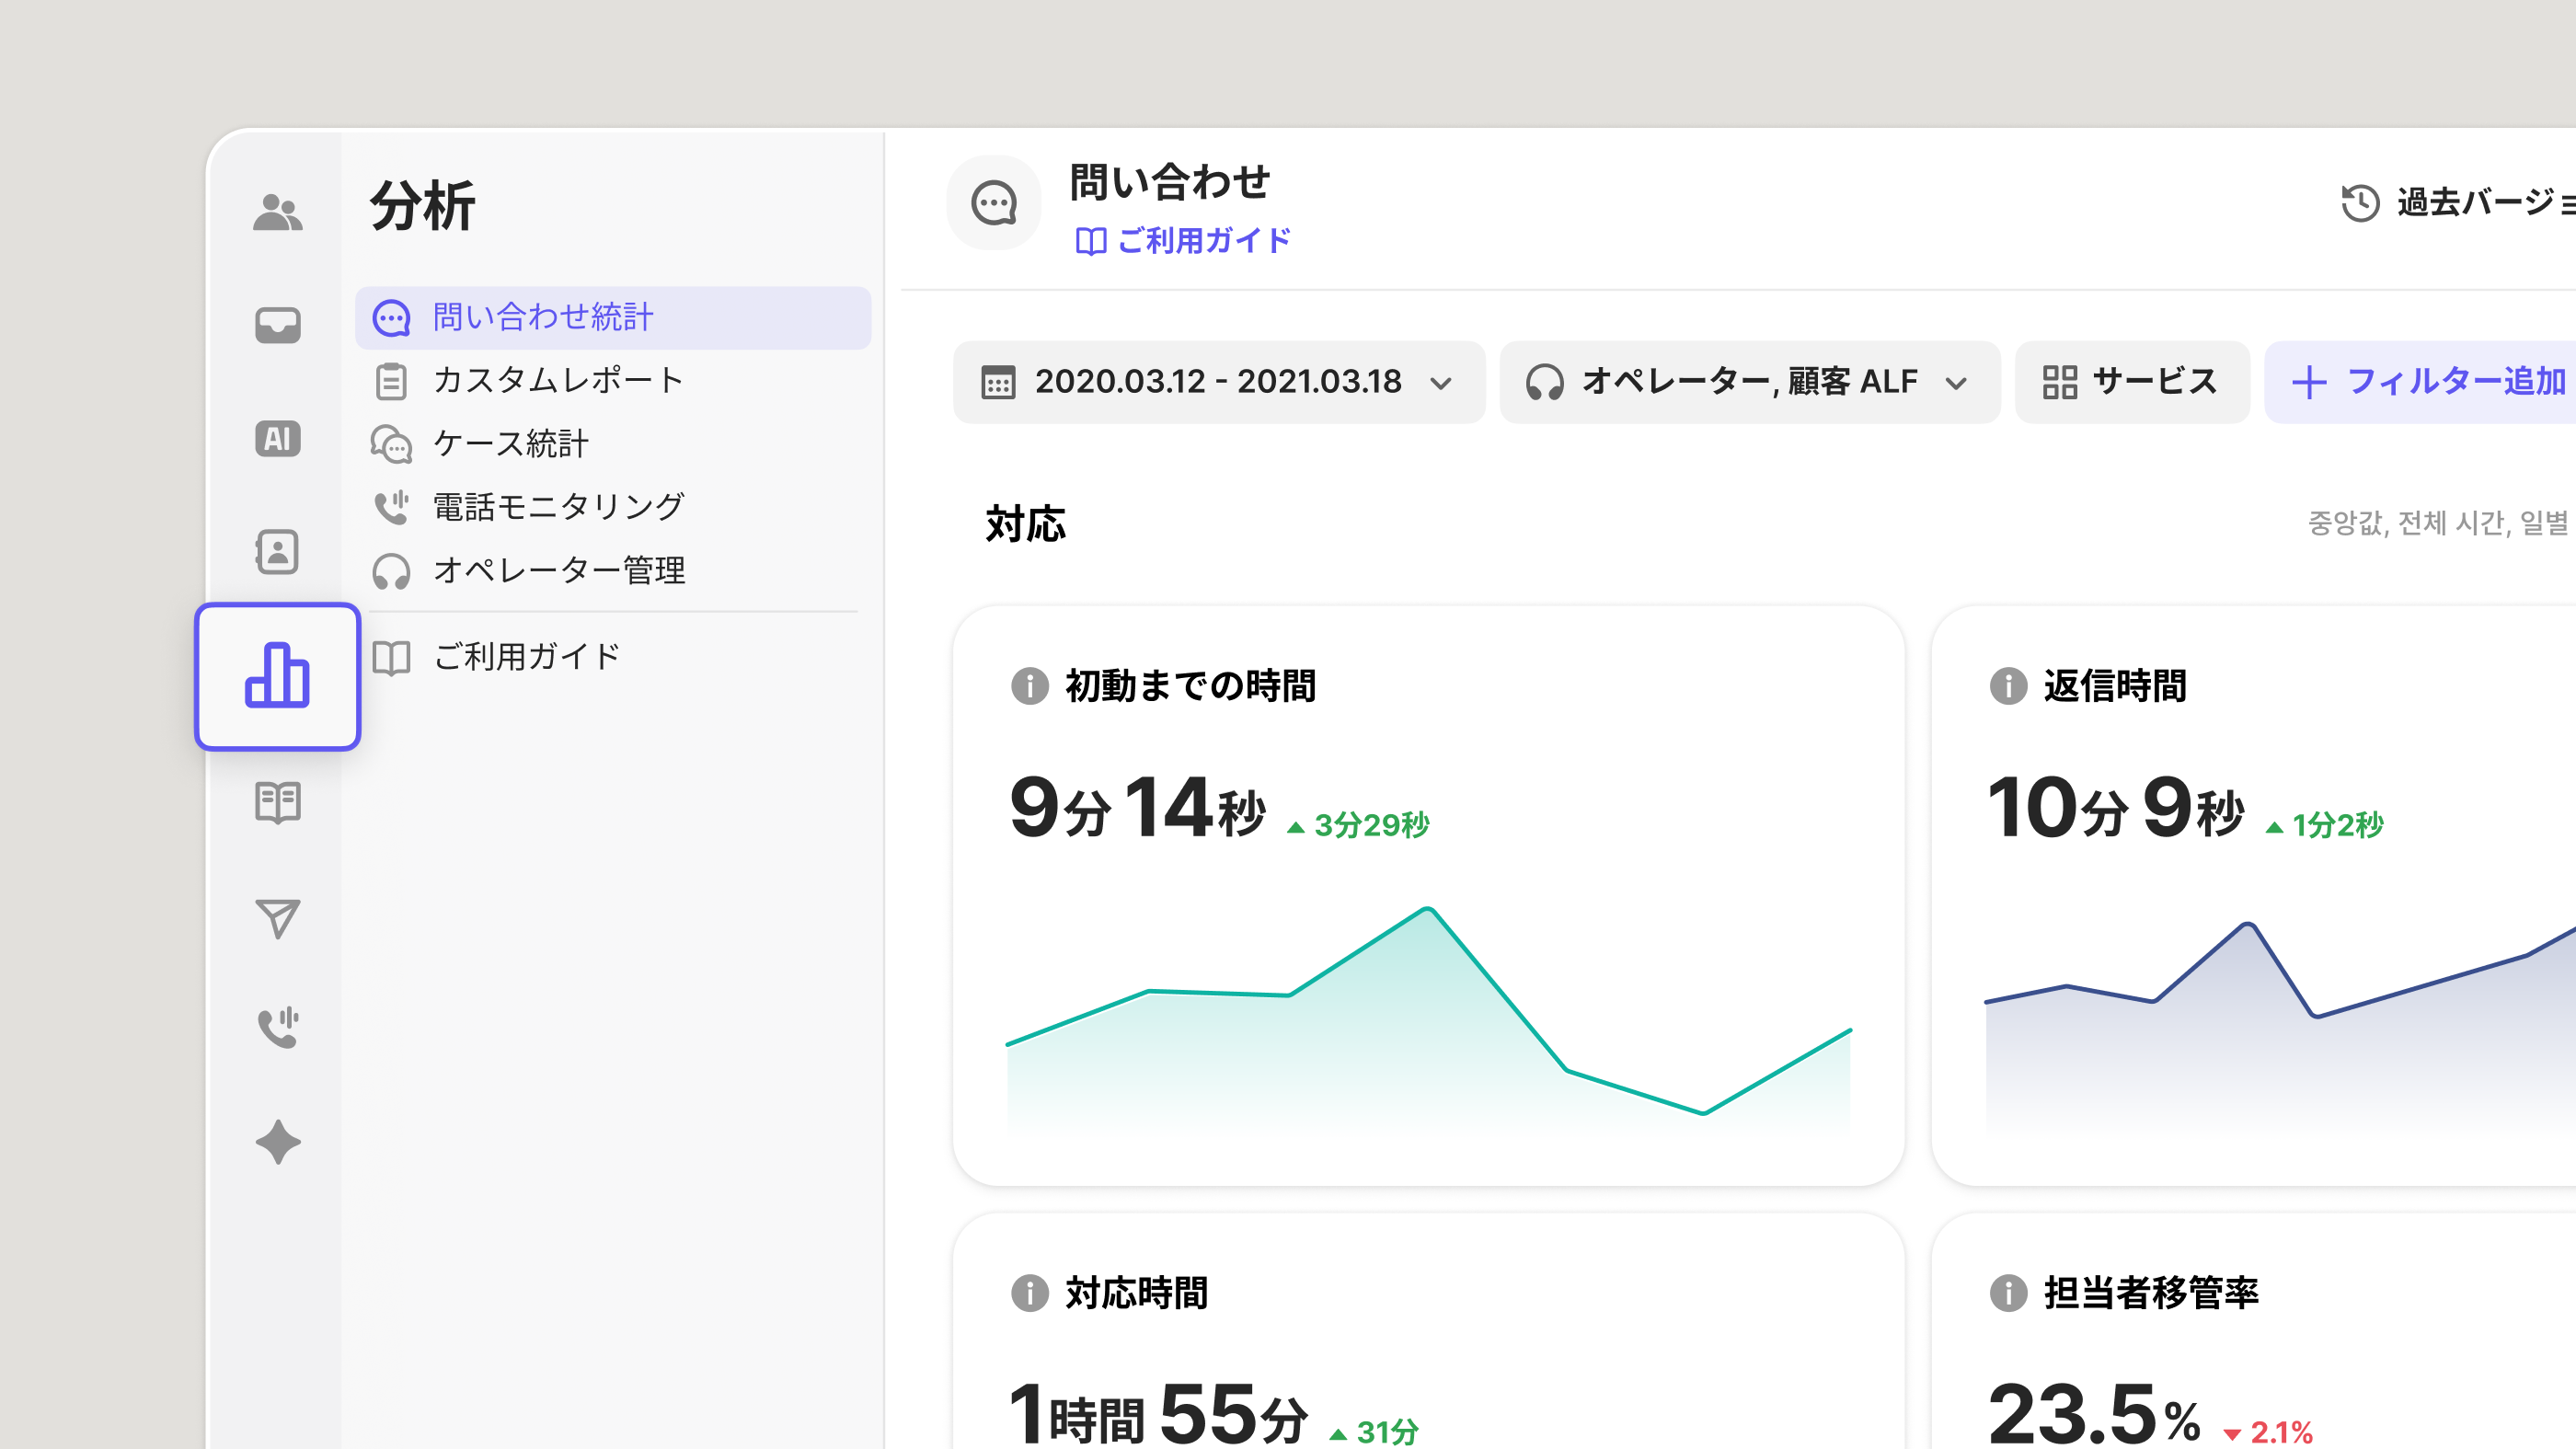Click the 10分9秒 value
2576x1449 pixels.
[2116, 808]
